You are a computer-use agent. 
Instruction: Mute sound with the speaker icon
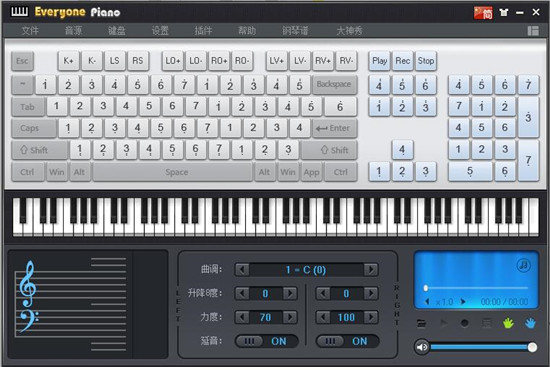tap(422, 347)
